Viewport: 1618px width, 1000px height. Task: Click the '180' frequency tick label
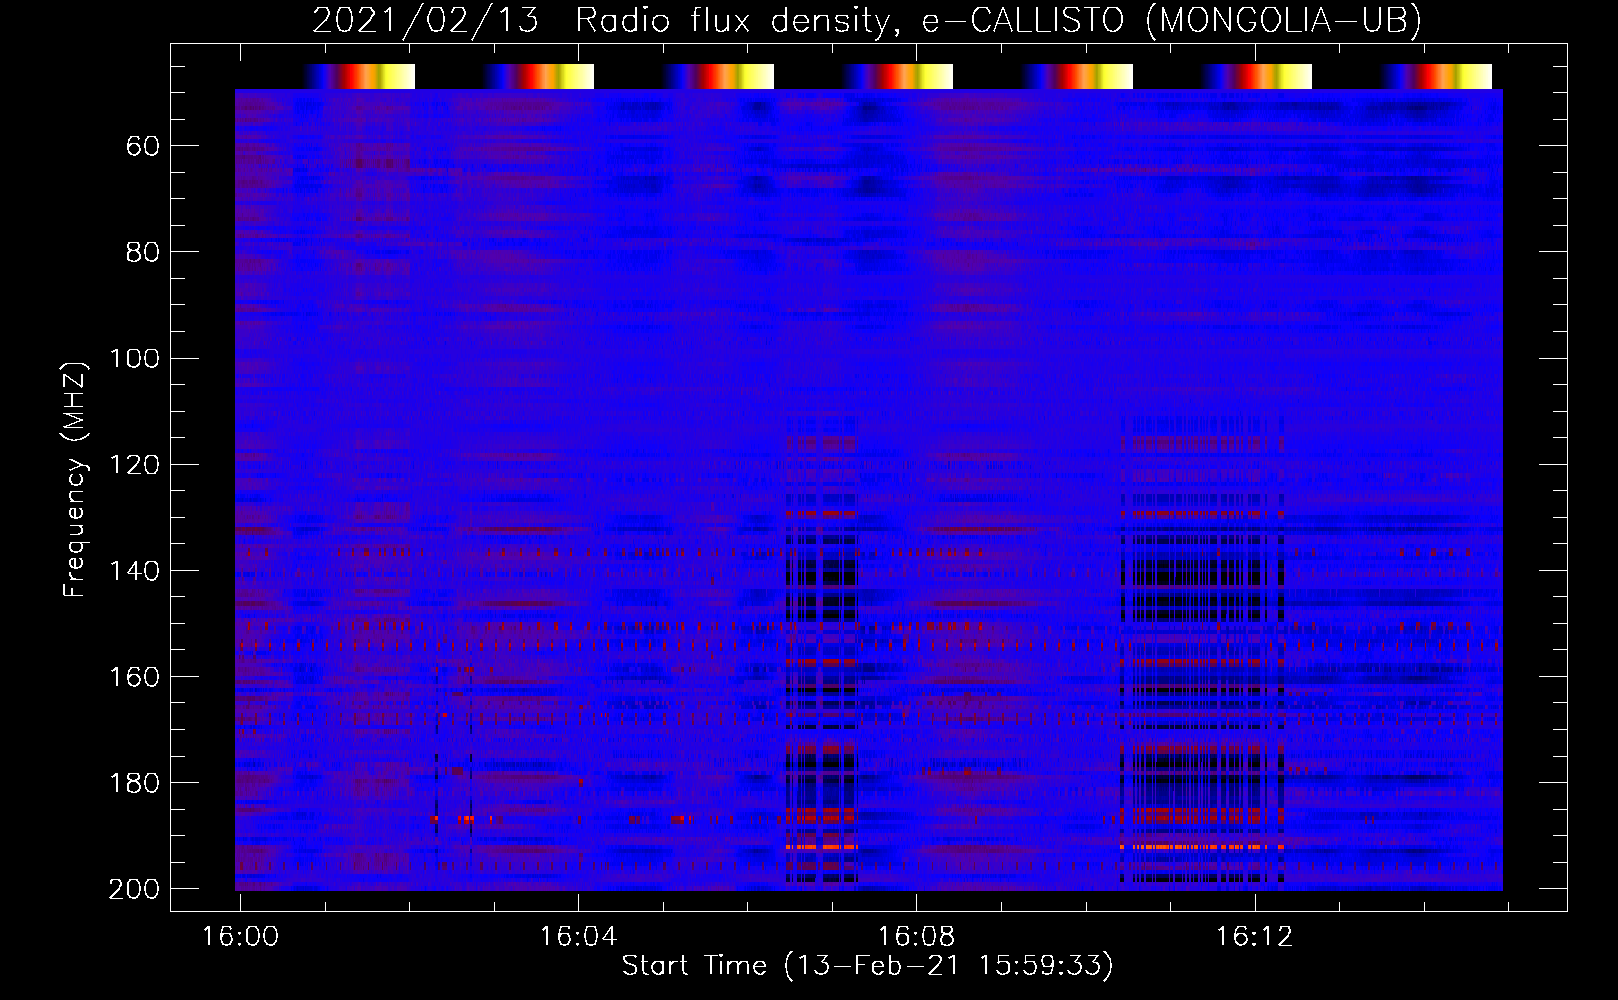(135, 783)
